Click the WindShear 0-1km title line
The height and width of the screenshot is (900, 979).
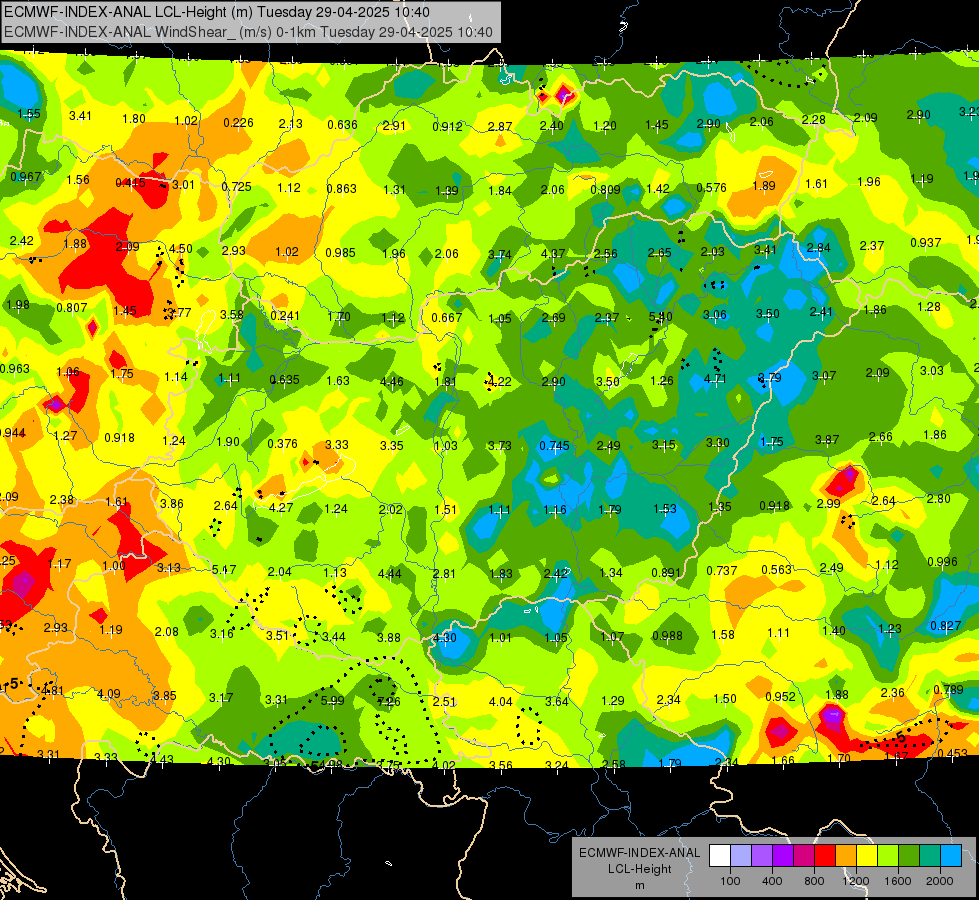point(248,32)
